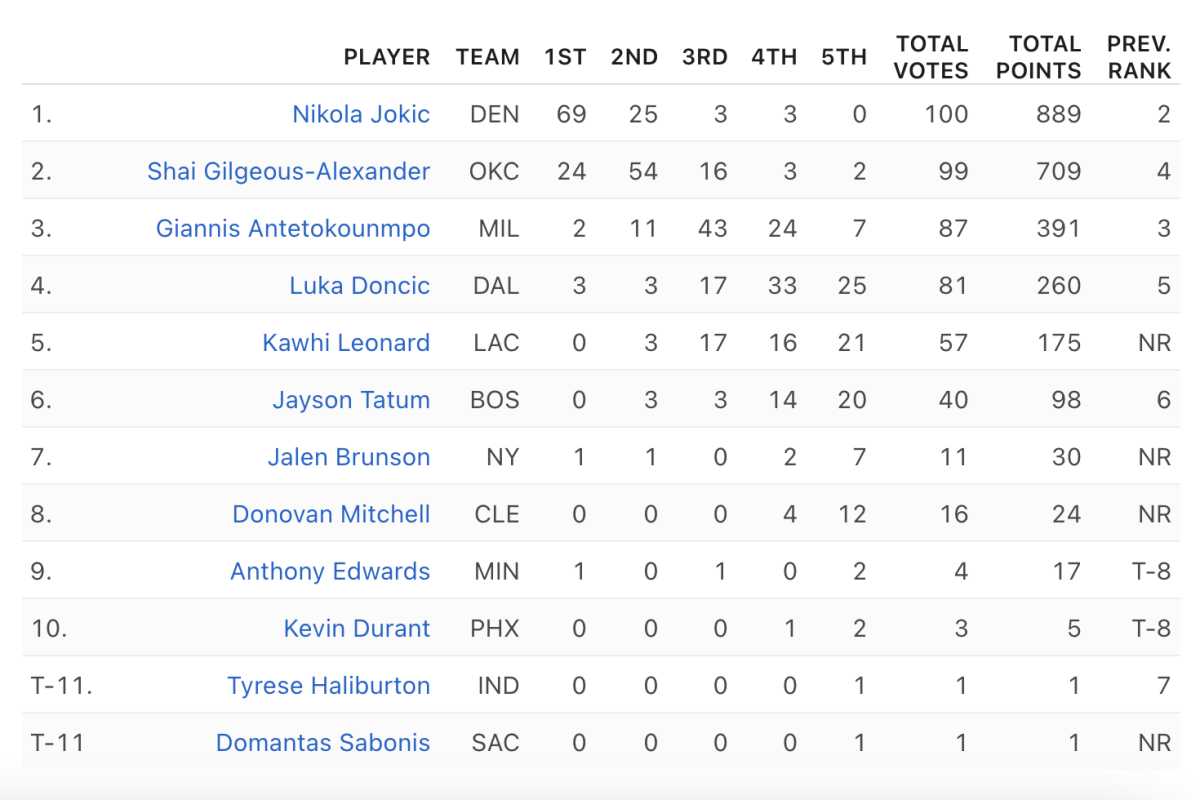The width and height of the screenshot is (1200, 800).
Task: Click the Jayson Tatum link
Action: point(351,400)
